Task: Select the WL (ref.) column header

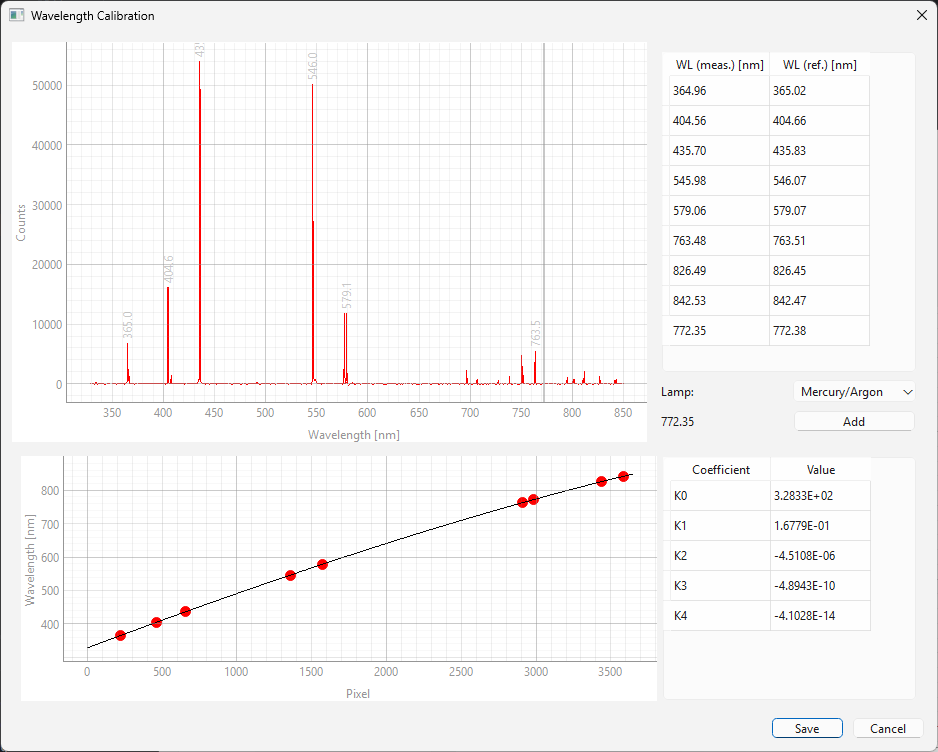Action: (x=819, y=65)
